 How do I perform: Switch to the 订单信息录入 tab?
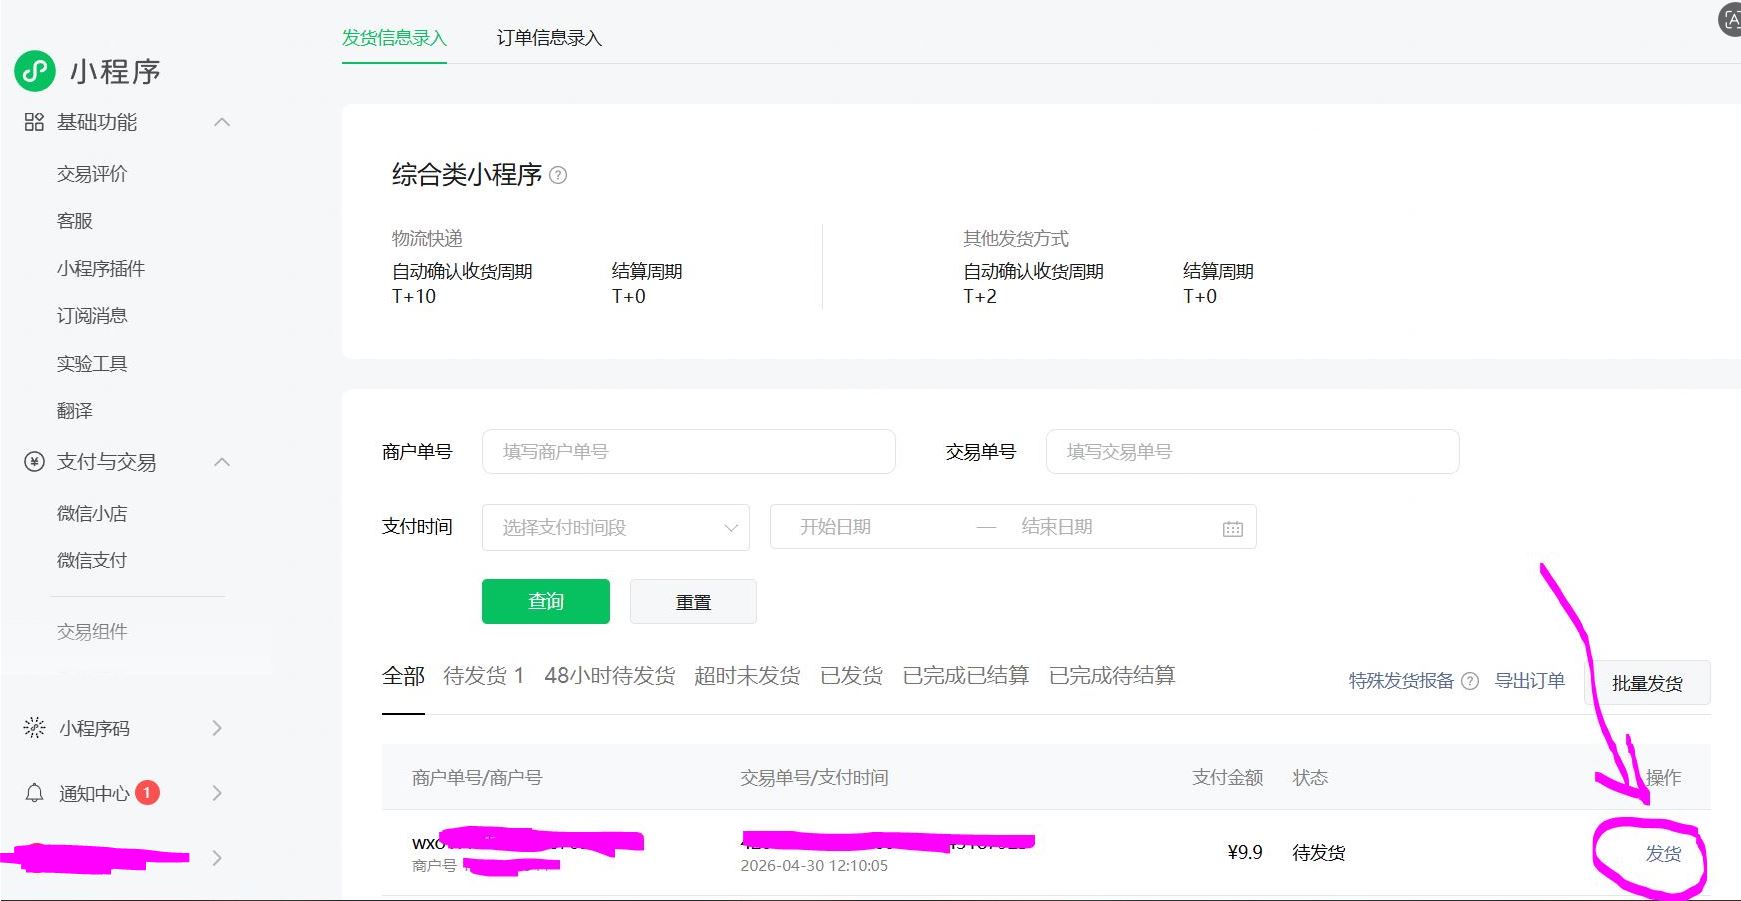click(549, 38)
